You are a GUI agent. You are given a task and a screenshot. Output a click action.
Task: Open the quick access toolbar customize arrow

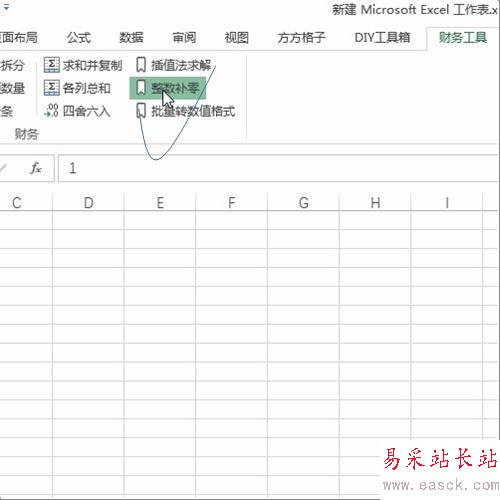[x=6, y=6]
